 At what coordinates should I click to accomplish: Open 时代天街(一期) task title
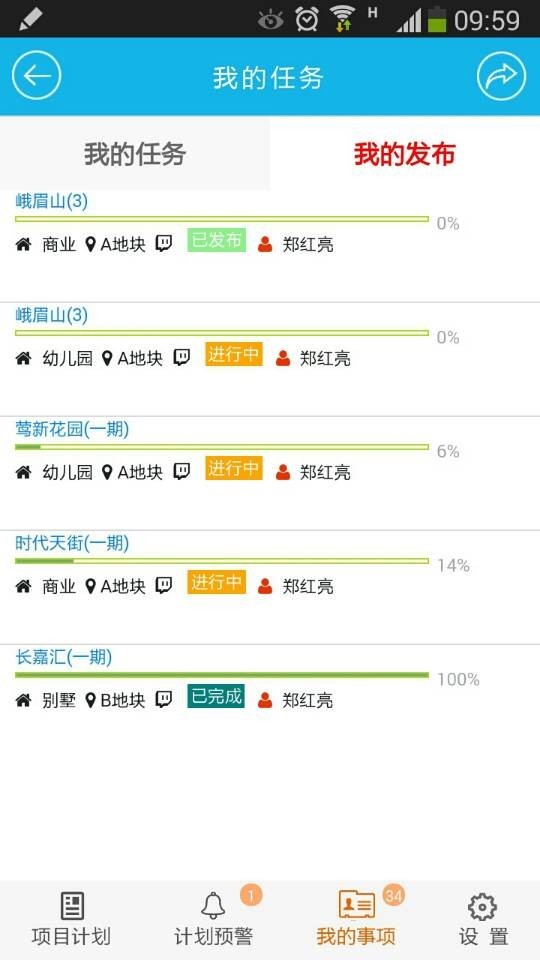(x=72, y=543)
